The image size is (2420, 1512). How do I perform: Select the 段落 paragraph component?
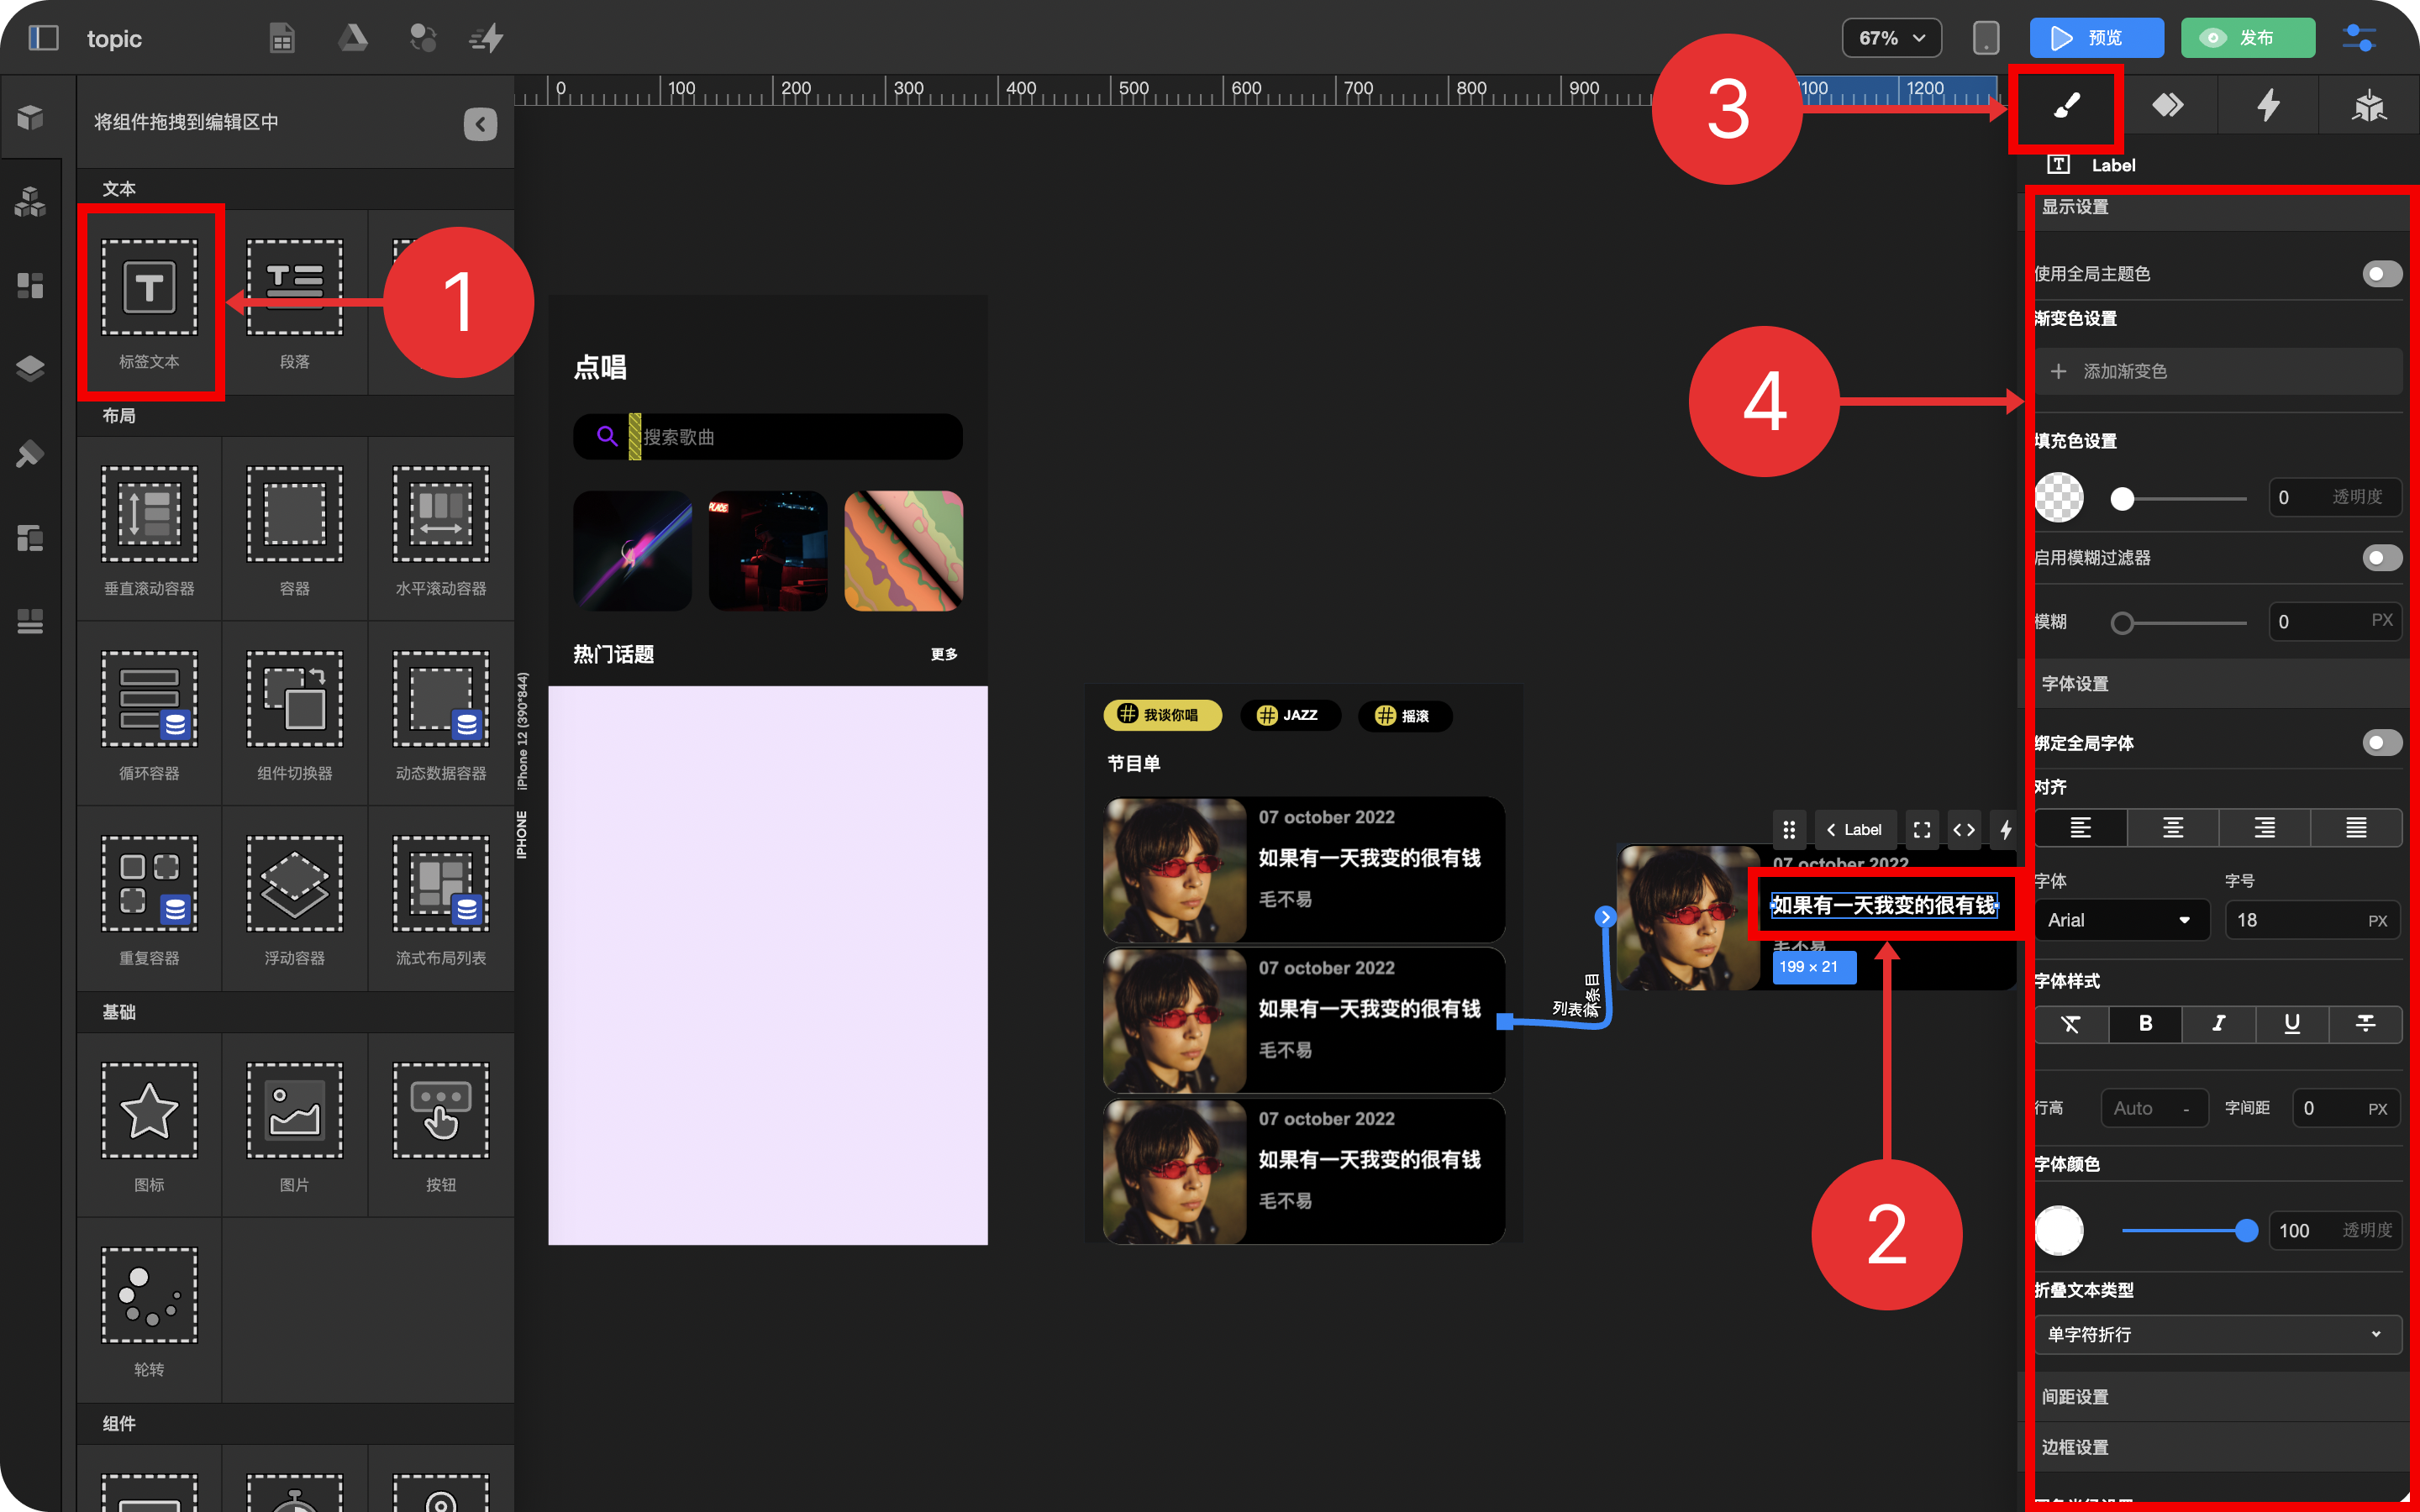294,302
